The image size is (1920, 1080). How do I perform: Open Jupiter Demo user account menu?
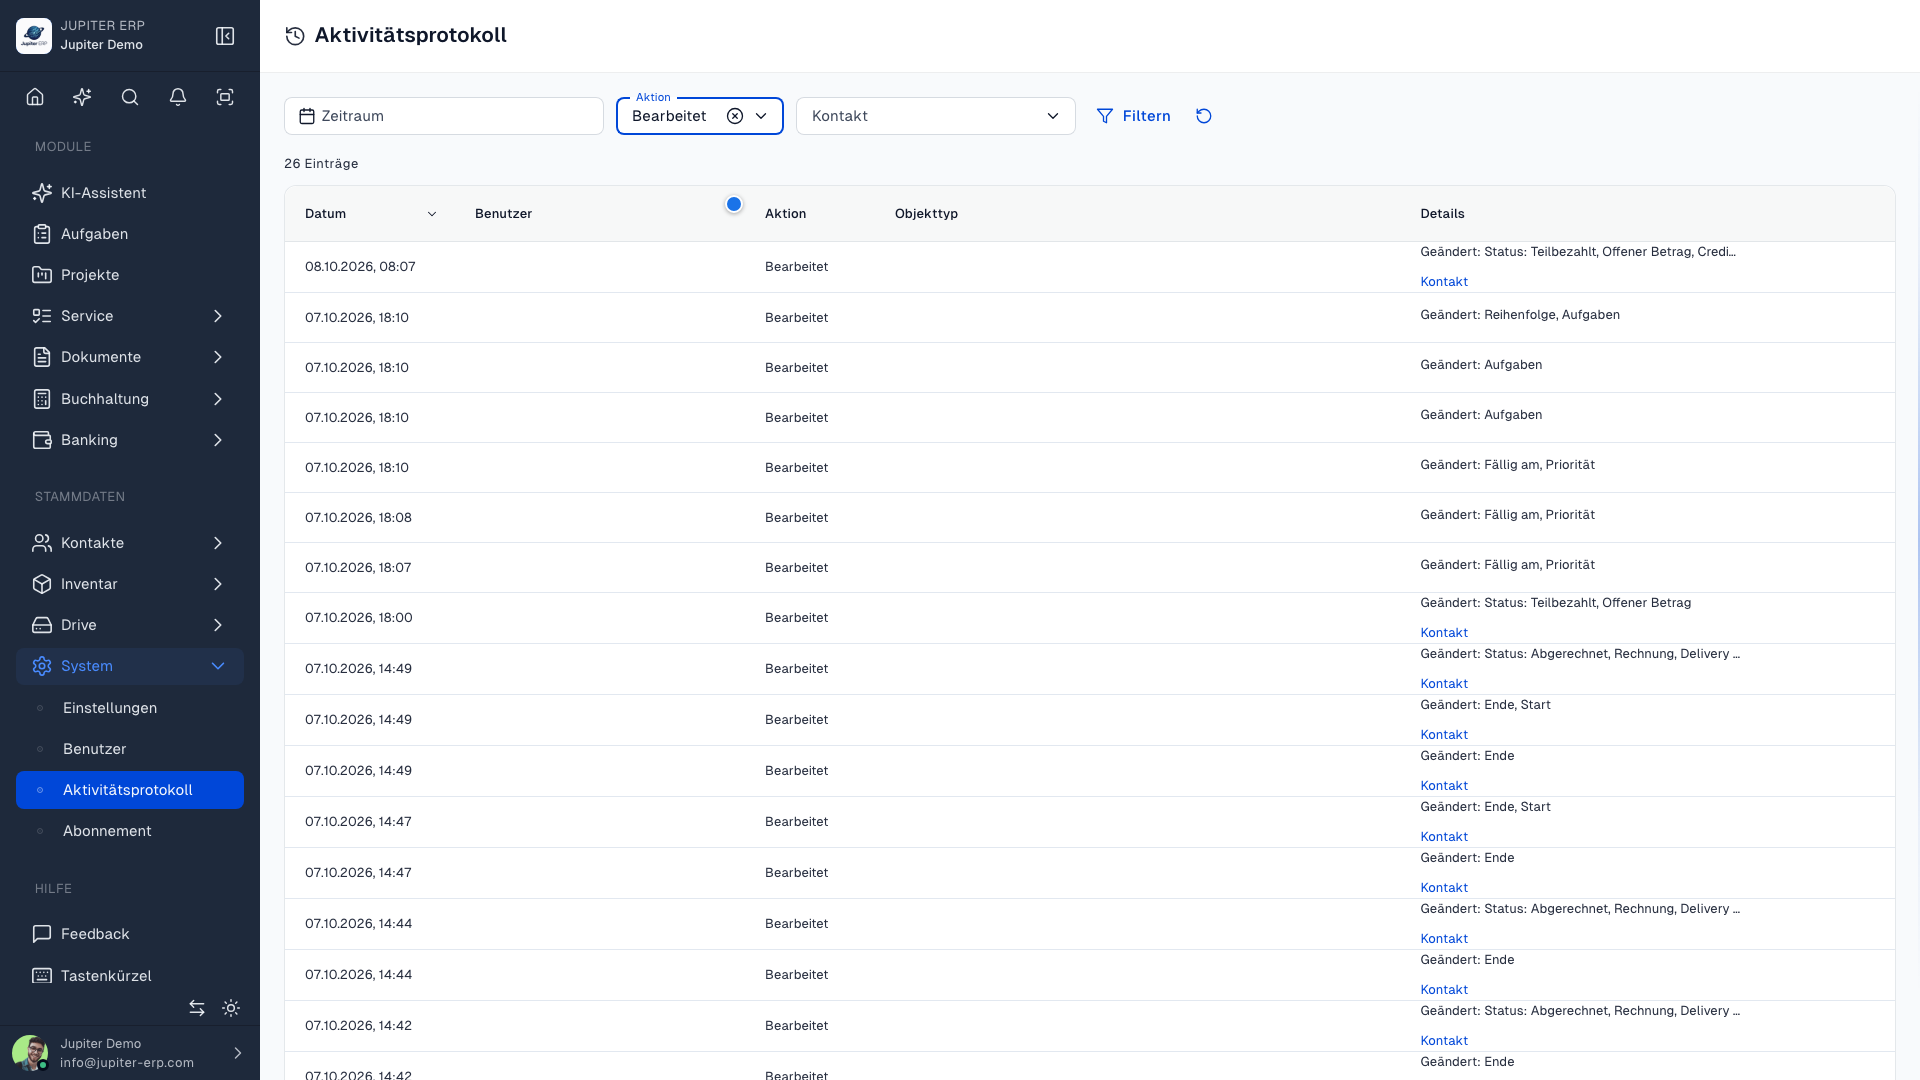[130, 1053]
